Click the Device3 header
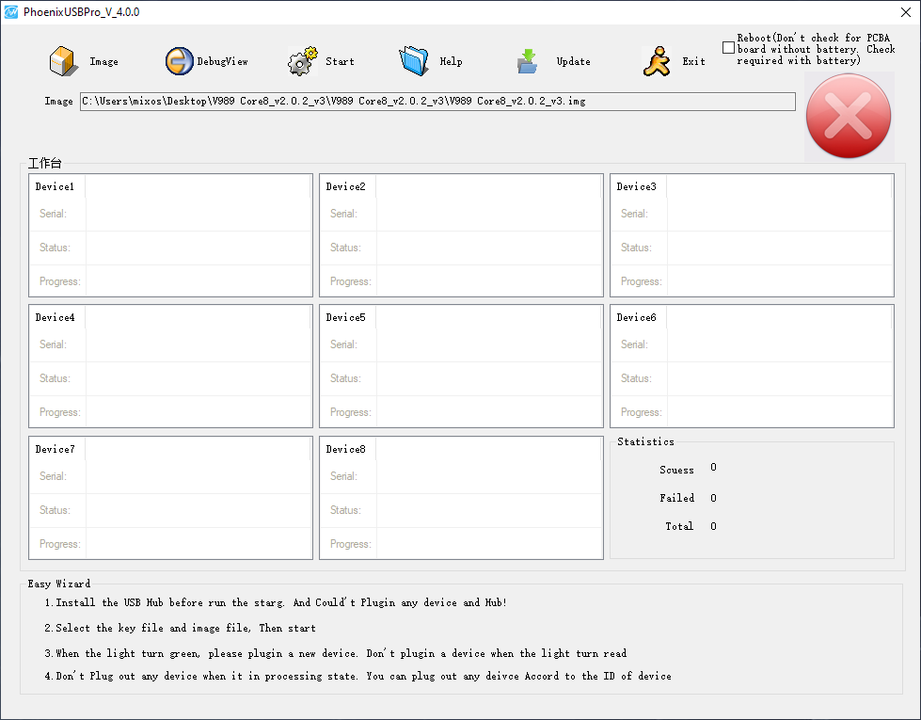Screen dimensions: 921x720 (x=636, y=186)
